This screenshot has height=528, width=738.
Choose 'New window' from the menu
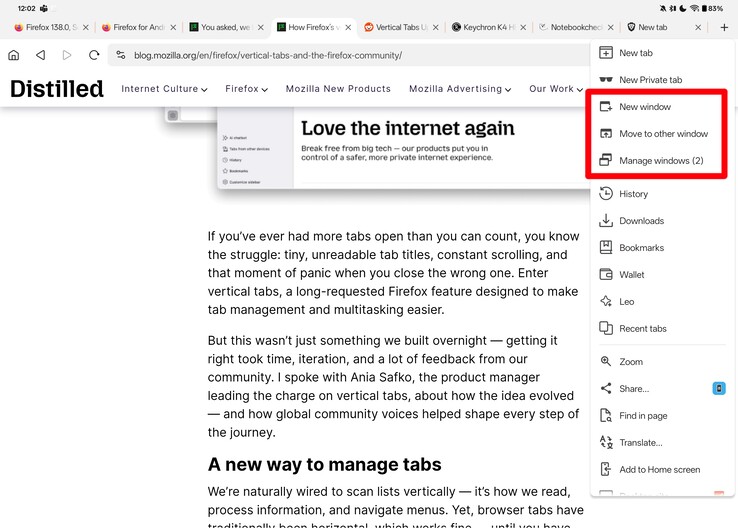point(662,107)
